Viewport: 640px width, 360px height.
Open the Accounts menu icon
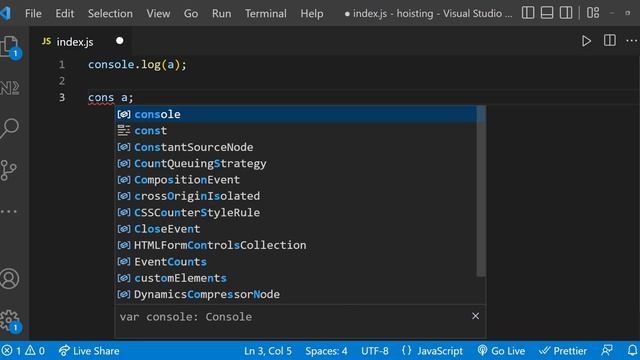(9, 279)
